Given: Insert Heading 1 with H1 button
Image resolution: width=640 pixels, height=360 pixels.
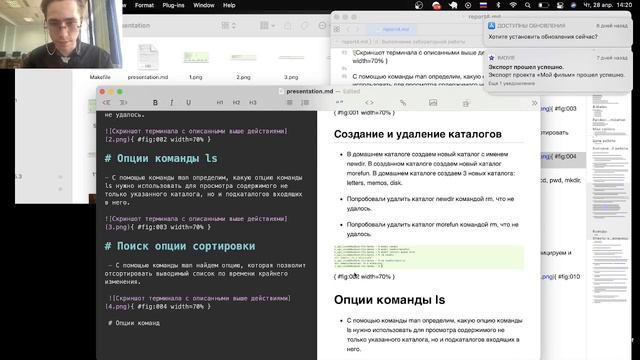Looking at the screenshot, I should [x=220, y=103].
